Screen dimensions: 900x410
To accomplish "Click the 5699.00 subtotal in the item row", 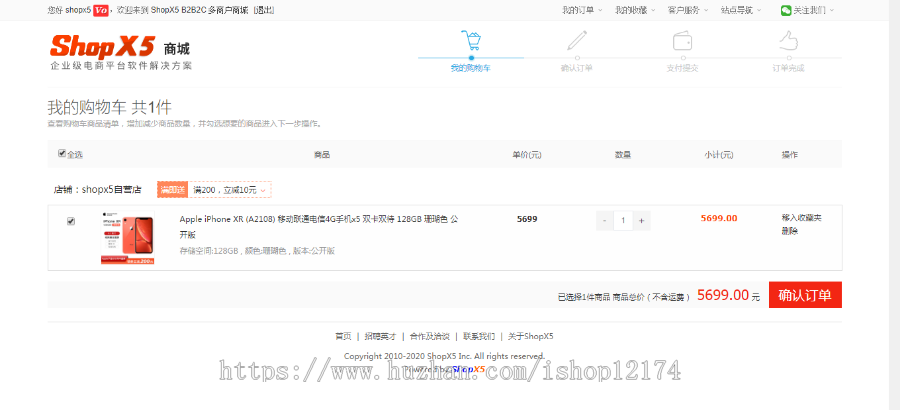I will coord(719,218).
